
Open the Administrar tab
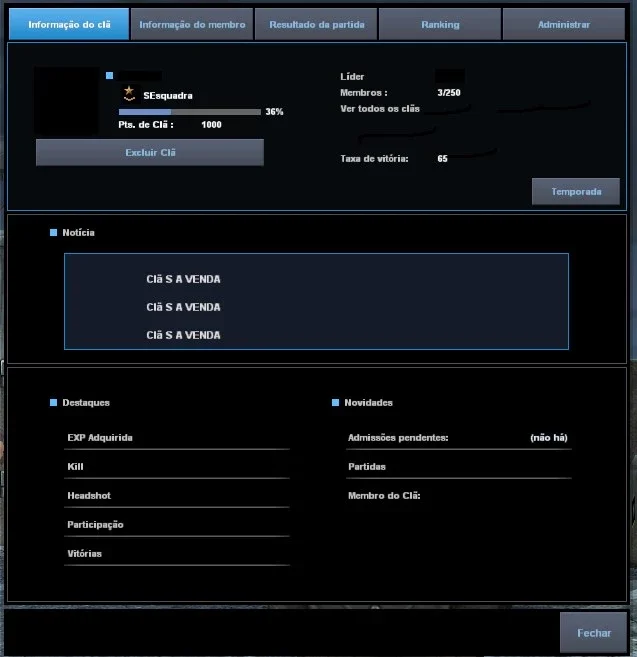click(564, 24)
